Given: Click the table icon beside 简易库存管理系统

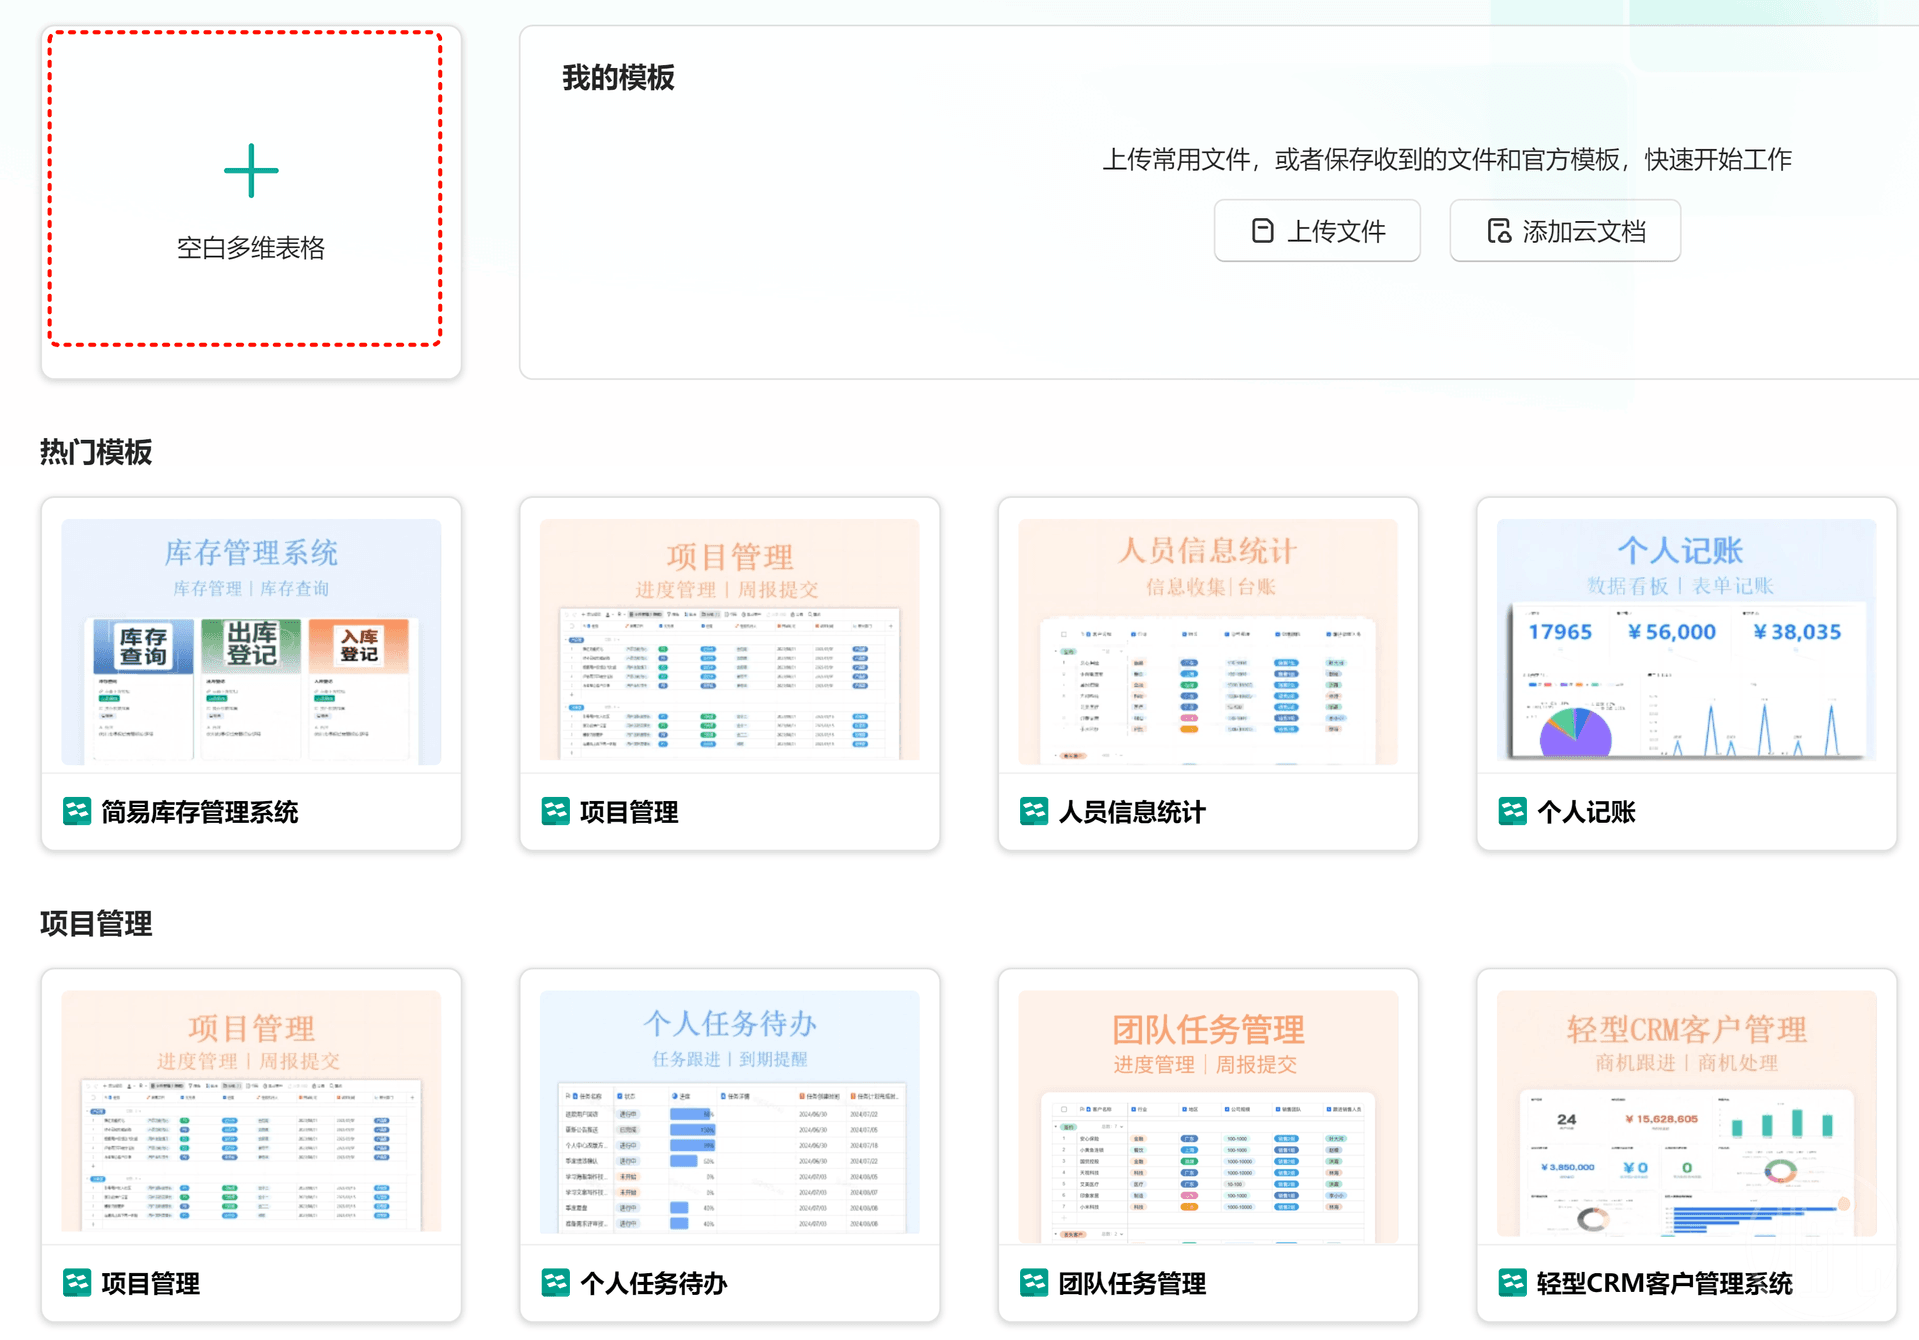Looking at the screenshot, I should (77, 811).
